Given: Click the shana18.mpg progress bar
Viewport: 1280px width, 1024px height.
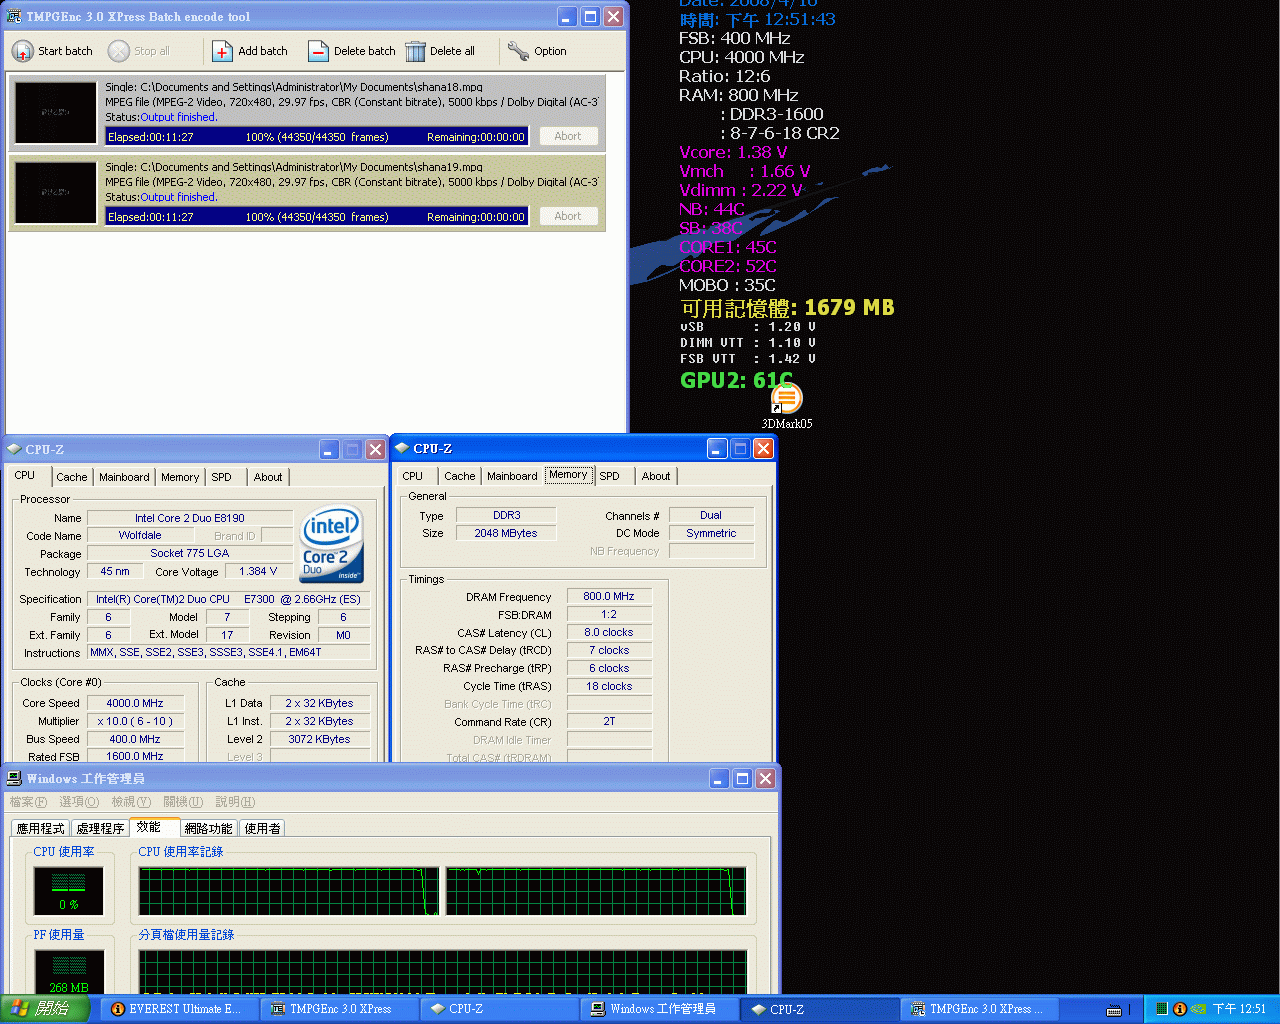Looking at the screenshot, I should [316, 137].
